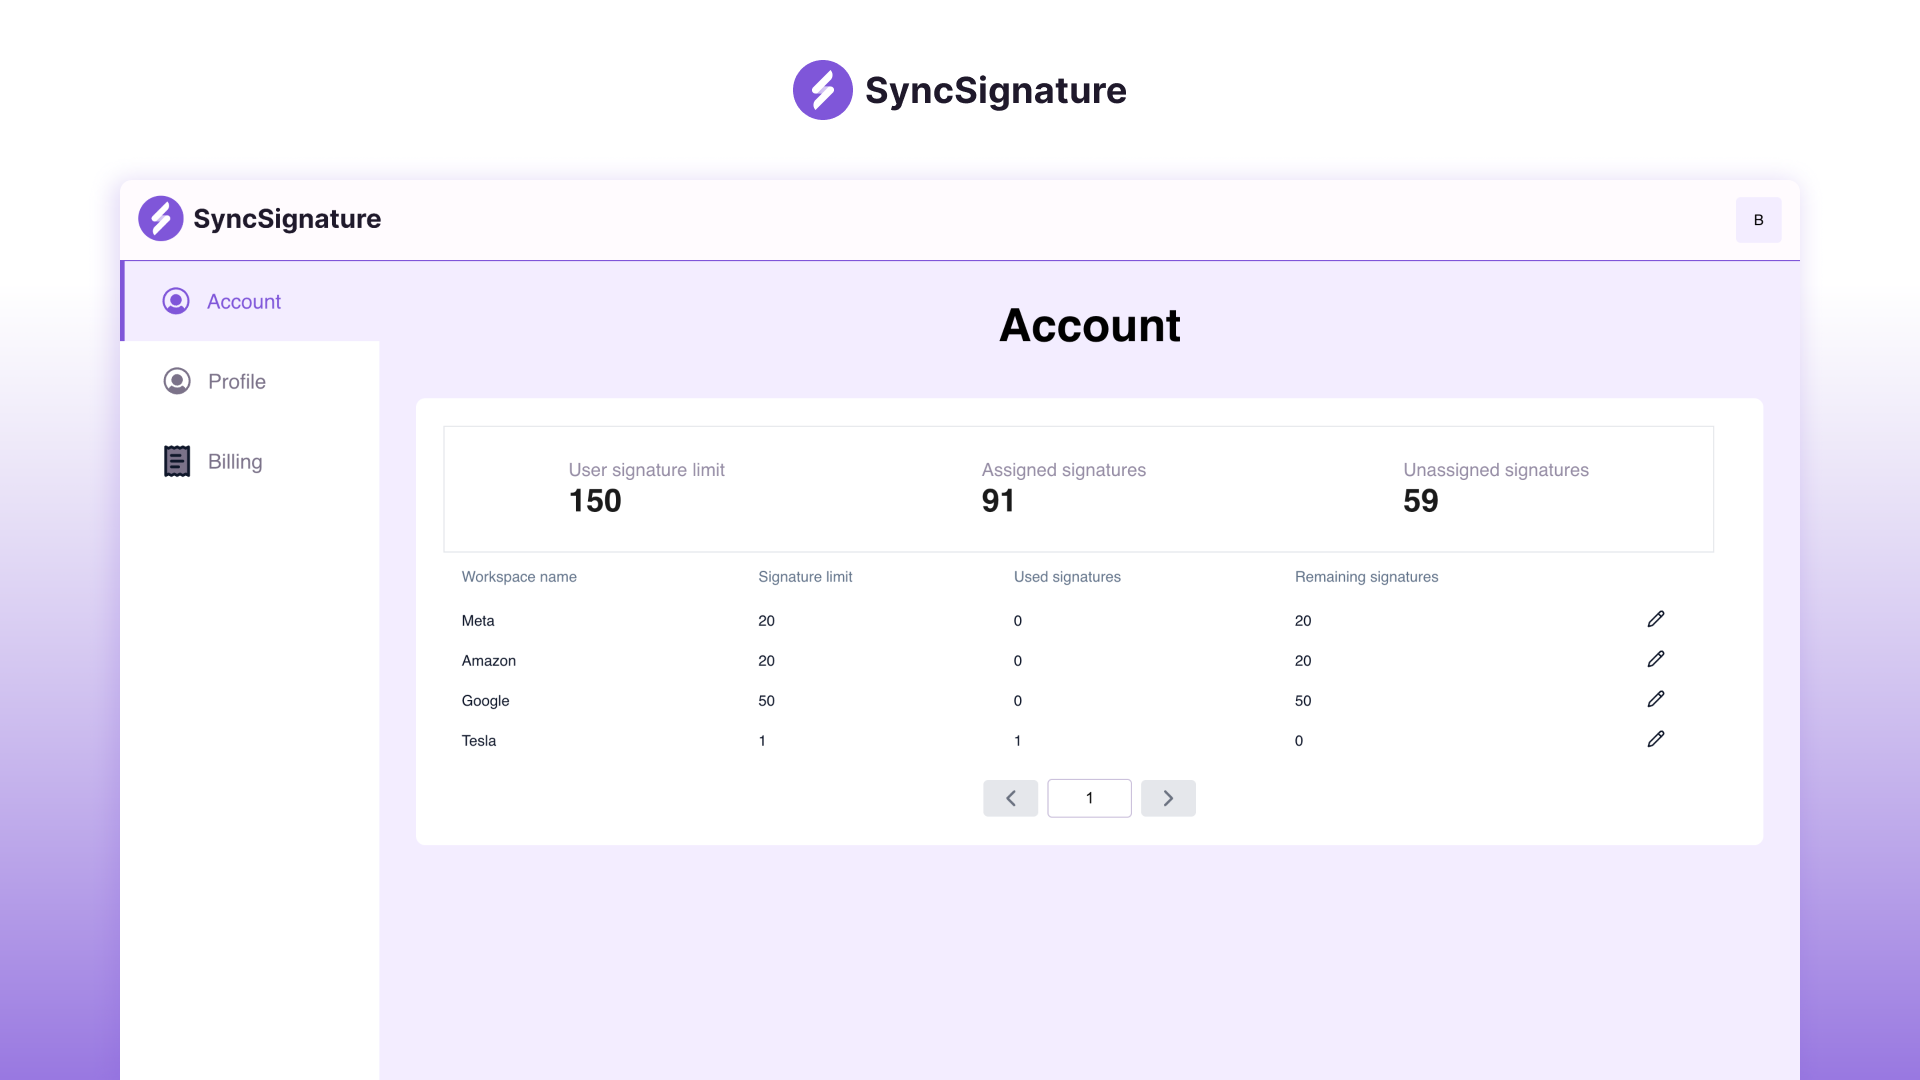Navigate to previous page using left arrow
The image size is (1920, 1080).
[x=1010, y=798]
